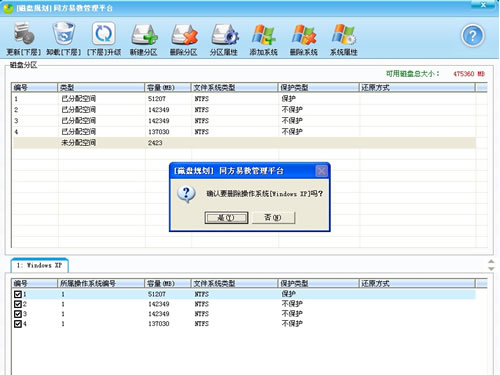500x375 pixels.
Task: Click lower table 所属操作系统编号 header
Action: tap(101, 284)
